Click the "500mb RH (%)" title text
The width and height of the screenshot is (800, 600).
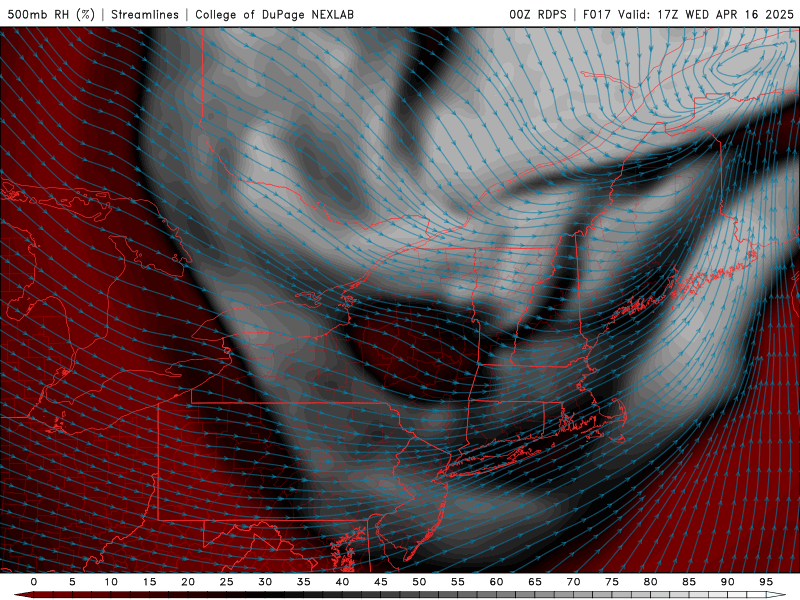coord(51,14)
